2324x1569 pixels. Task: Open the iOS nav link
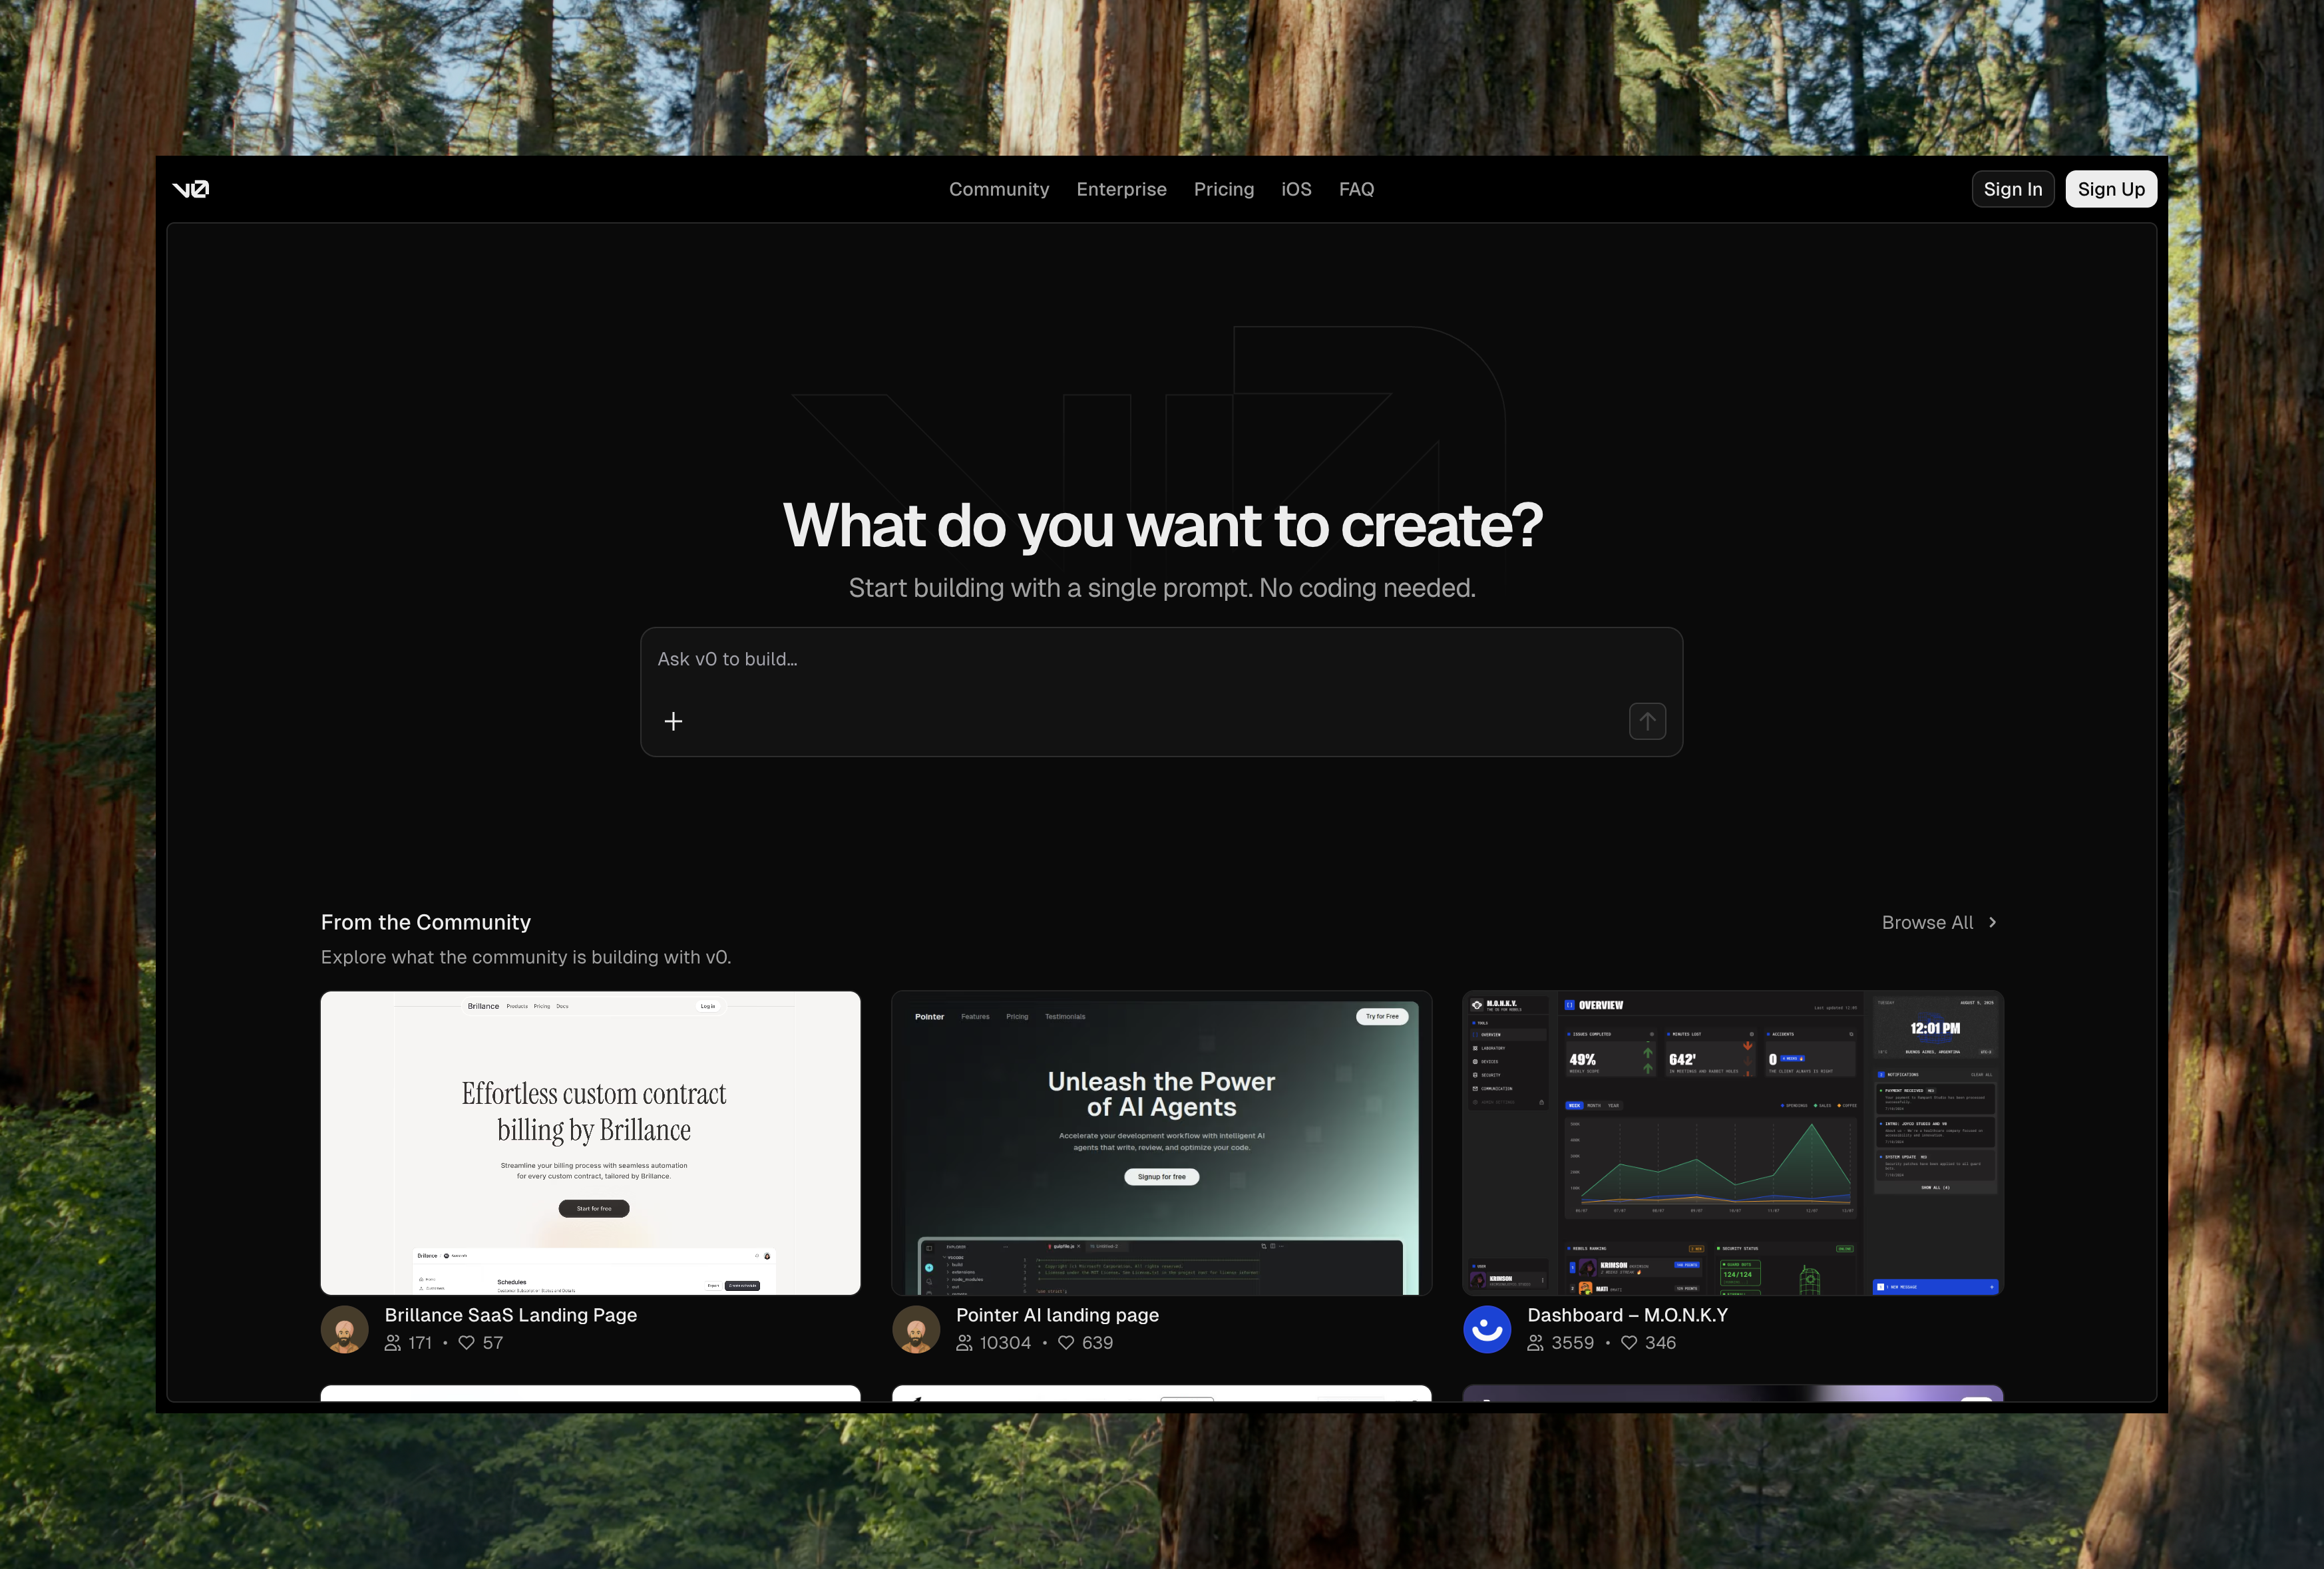(x=1296, y=189)
